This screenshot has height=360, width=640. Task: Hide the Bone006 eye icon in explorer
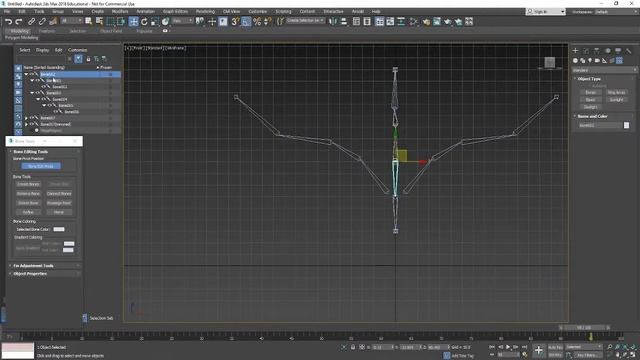[x=56, y=111]
